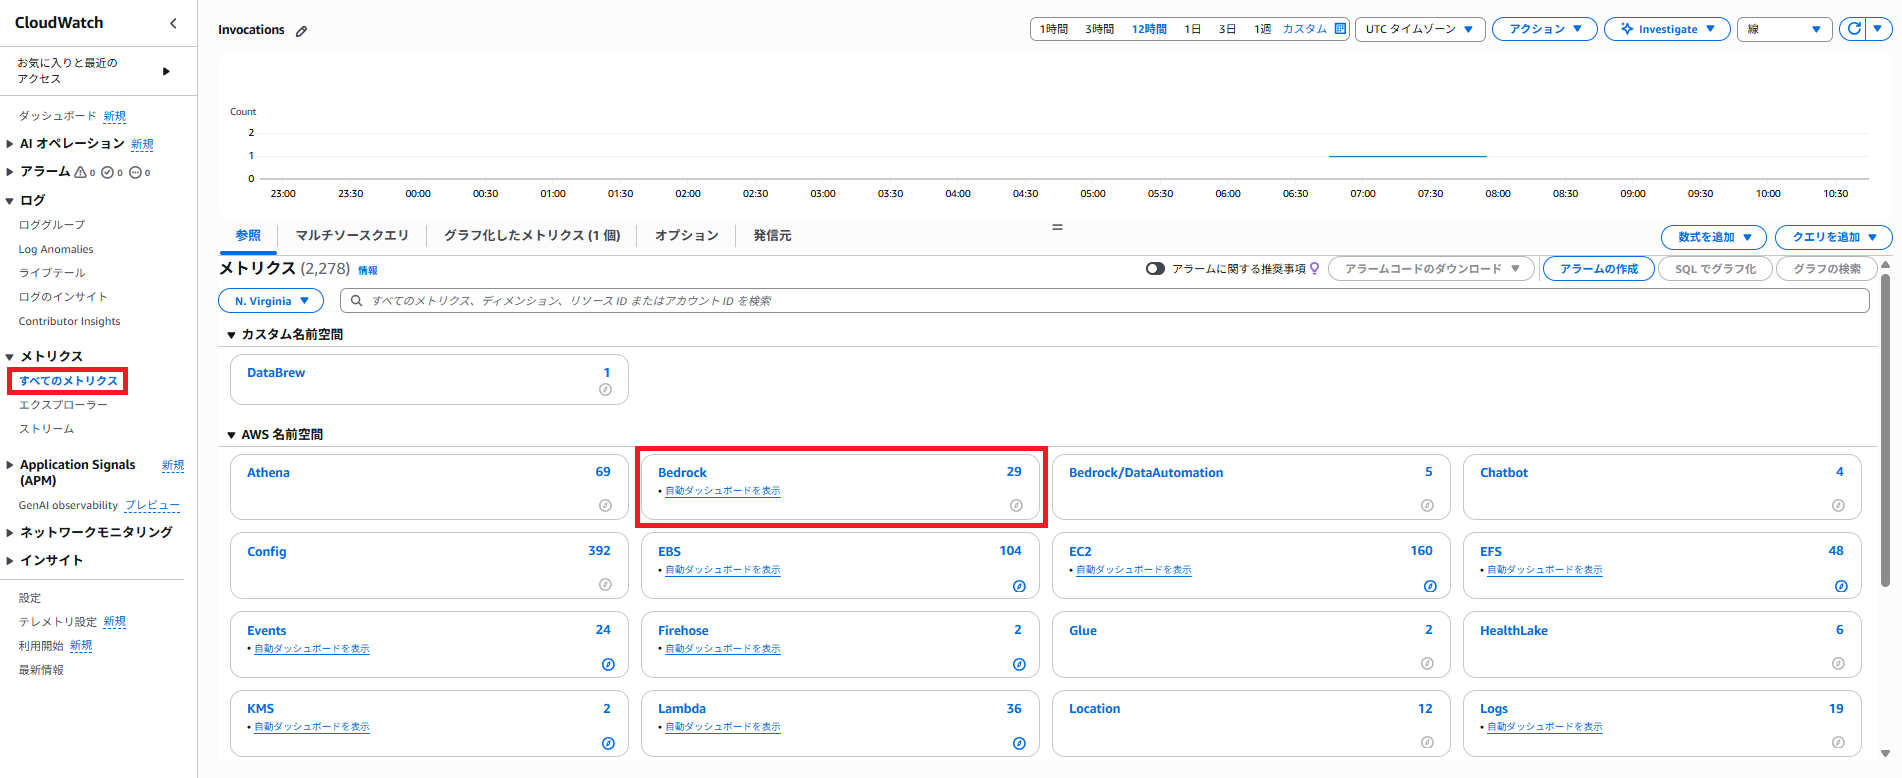The width and height of the screenshot is (1902, 778).
Task: Click the compass icon in Glue card
Action: click(1427, 663)
